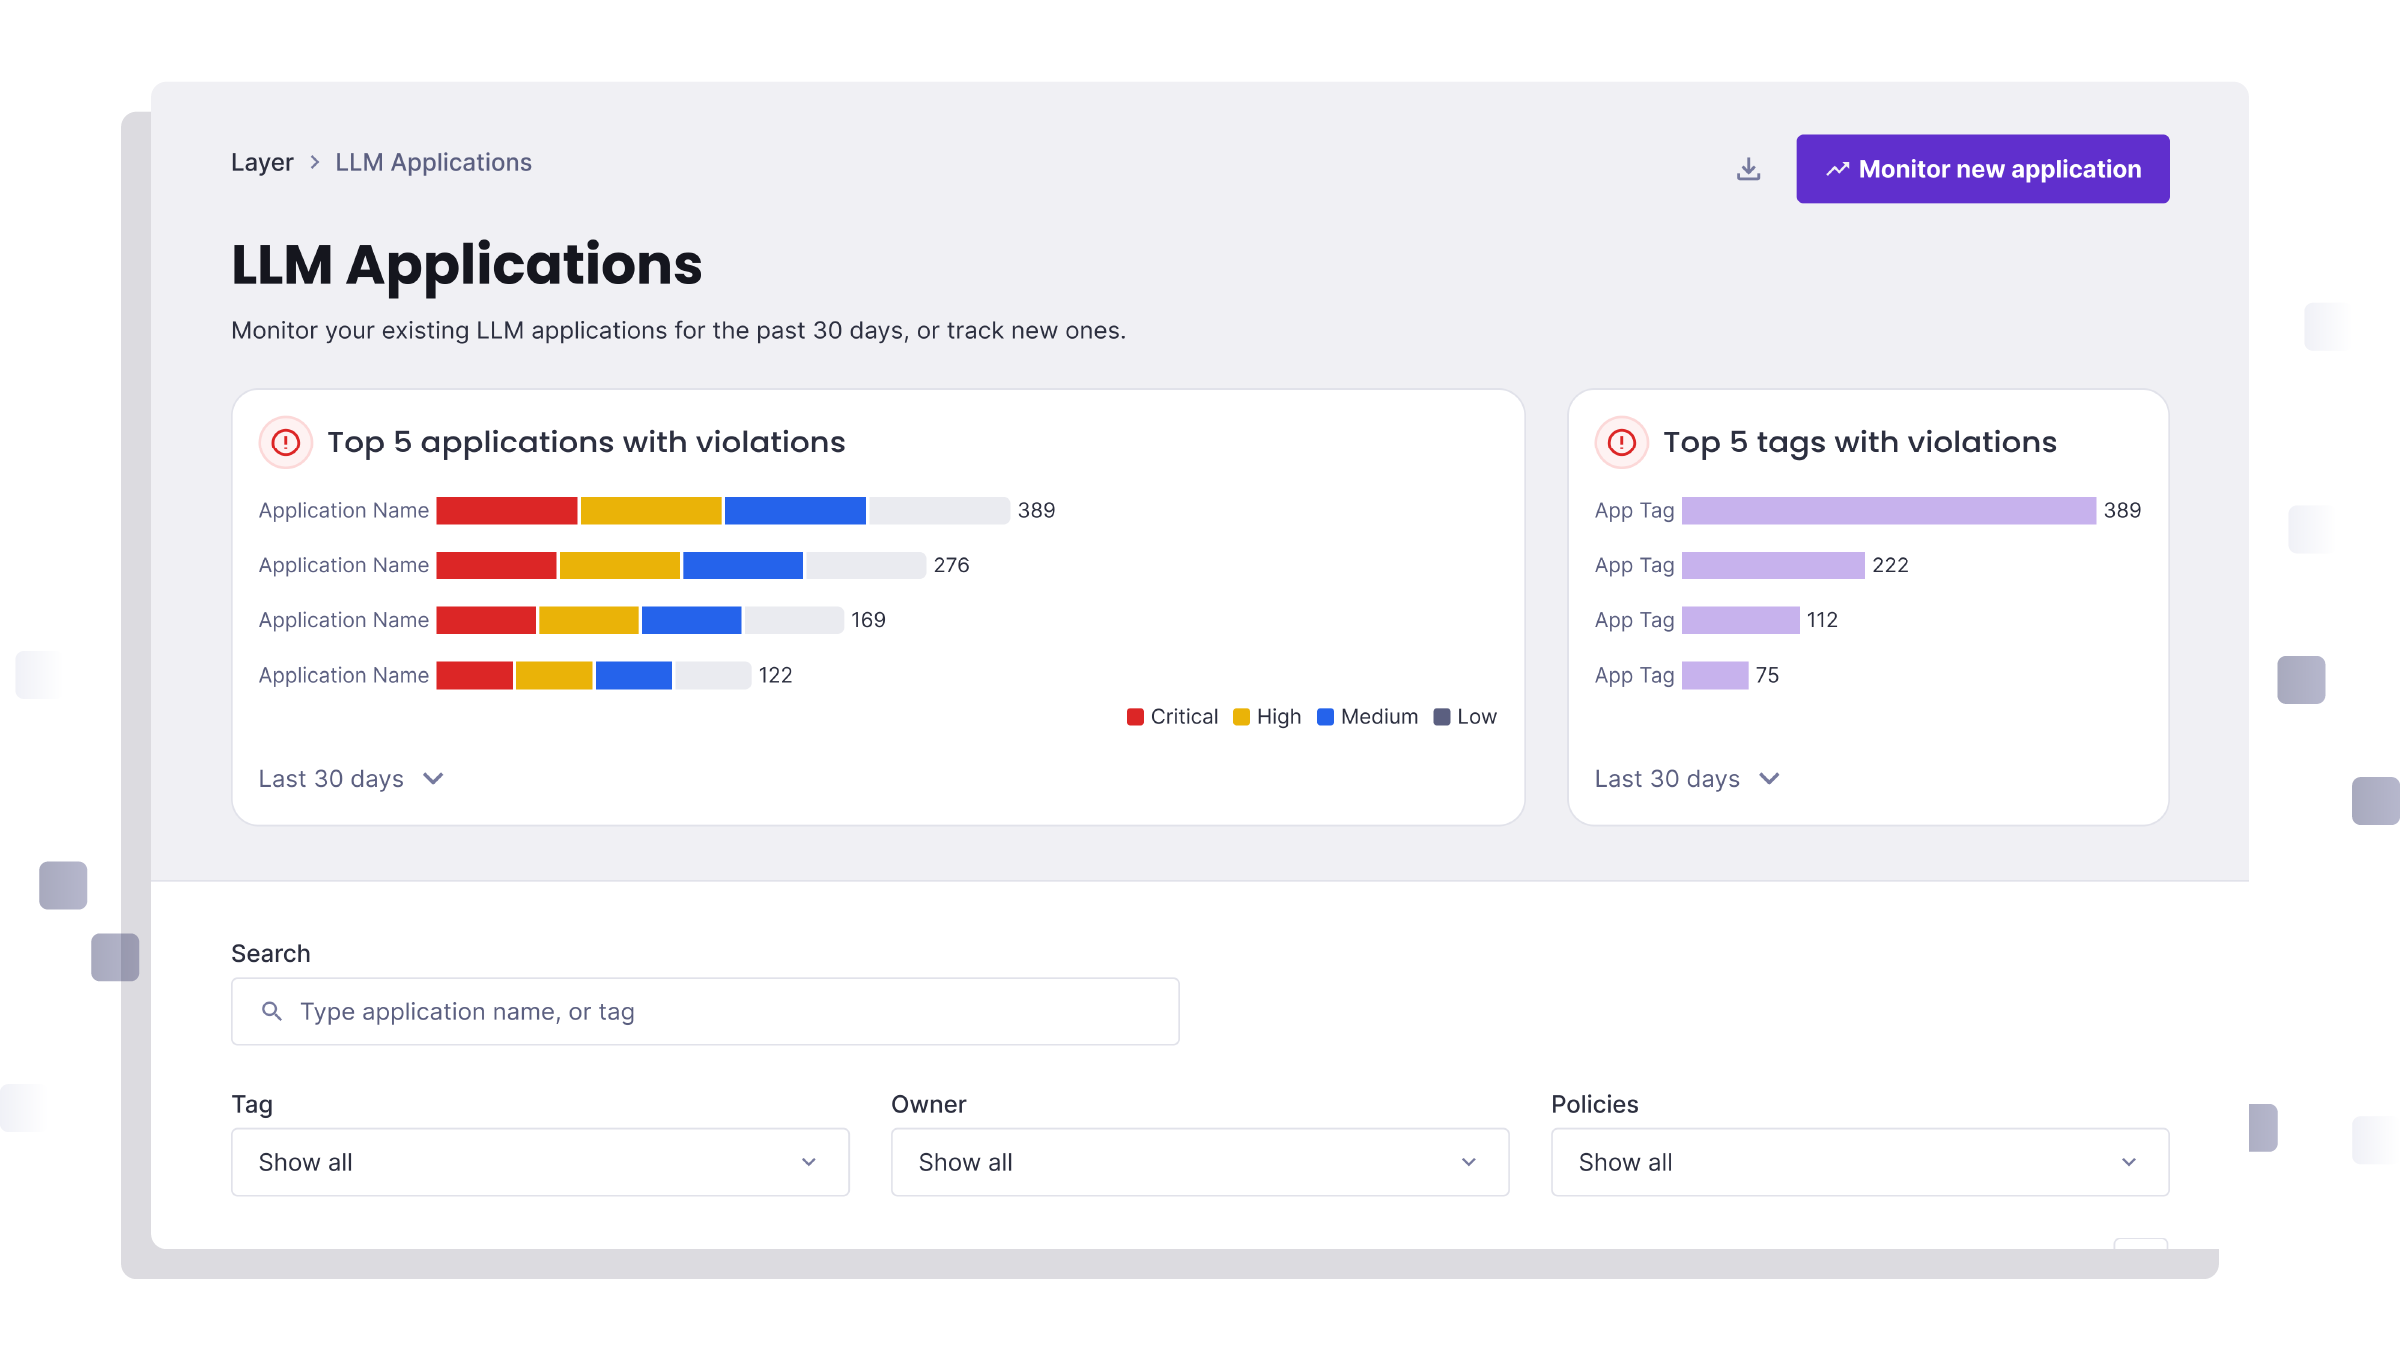The height and width of the screenshot is (1350, 2400).
Task: Open the Owner filter Show all dropdown
Action: [1199, 1162]
